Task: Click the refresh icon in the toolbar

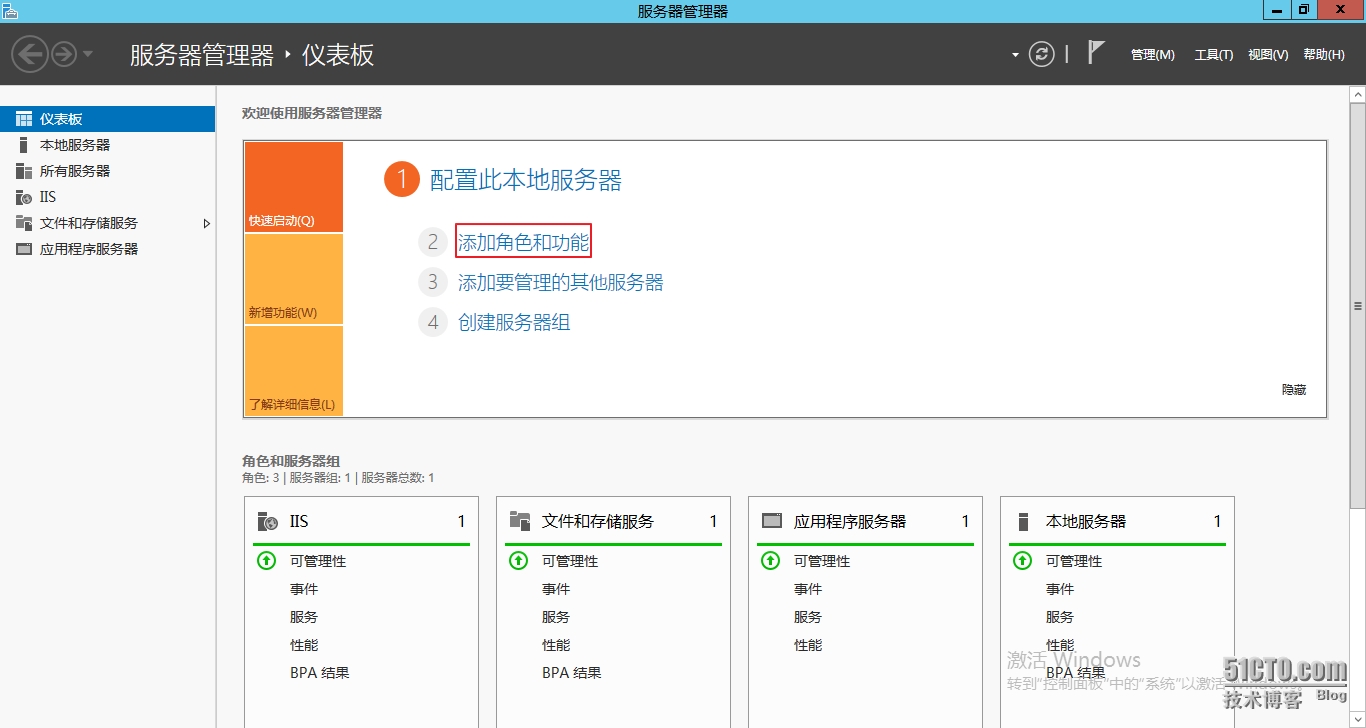Action: [1041, 55]
